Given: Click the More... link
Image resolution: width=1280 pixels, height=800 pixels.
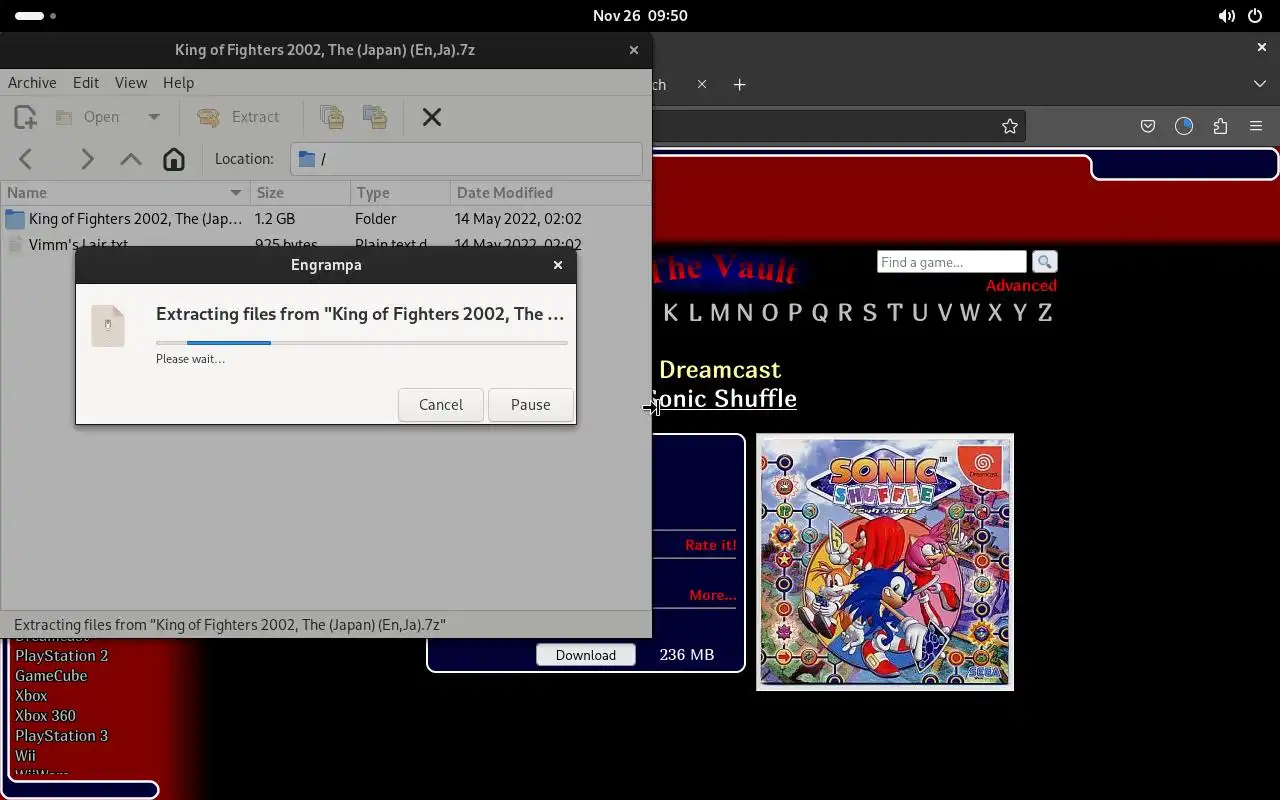Looking at the screenshot, I should coord(712,595).
